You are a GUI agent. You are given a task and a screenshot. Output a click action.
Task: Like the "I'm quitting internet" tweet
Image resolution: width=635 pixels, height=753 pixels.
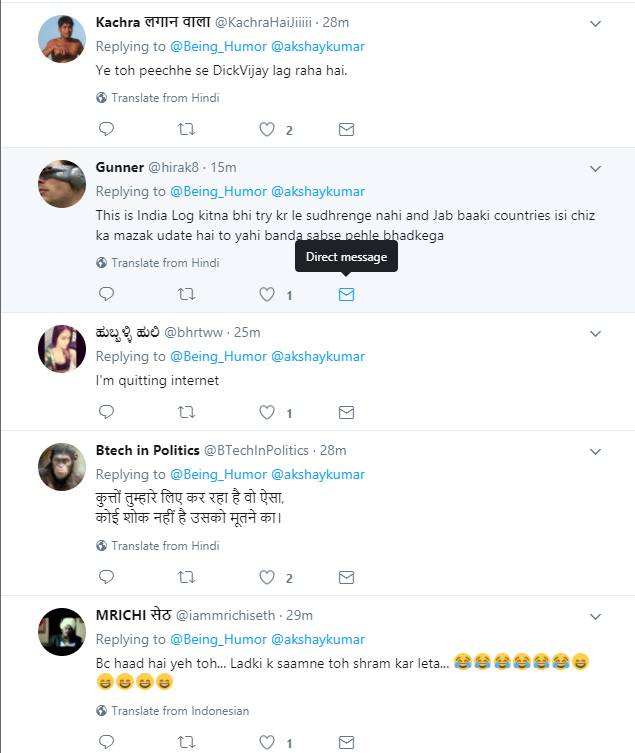tap(267, 412)
